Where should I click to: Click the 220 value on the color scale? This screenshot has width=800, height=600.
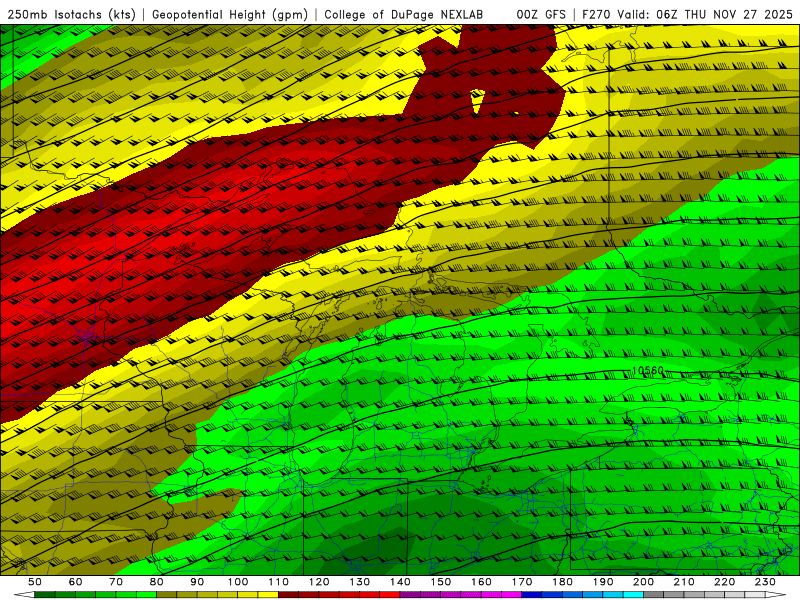pos(724,582)
